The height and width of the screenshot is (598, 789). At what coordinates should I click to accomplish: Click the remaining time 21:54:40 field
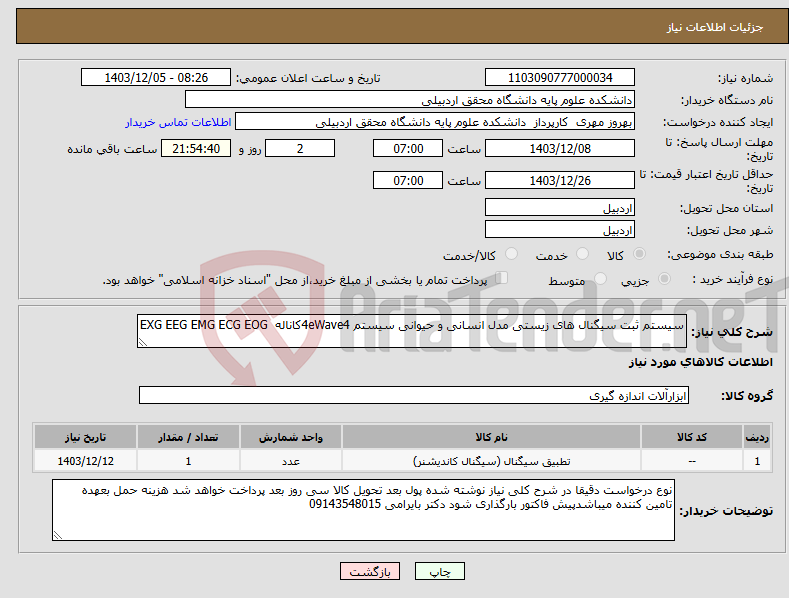point(196,148)
